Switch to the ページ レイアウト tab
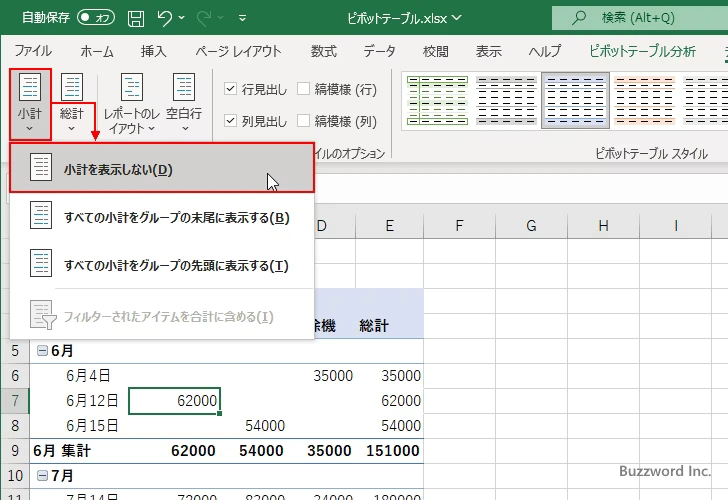Image resolution: width=728 pixels, height=500 pixels. [238, 51]
